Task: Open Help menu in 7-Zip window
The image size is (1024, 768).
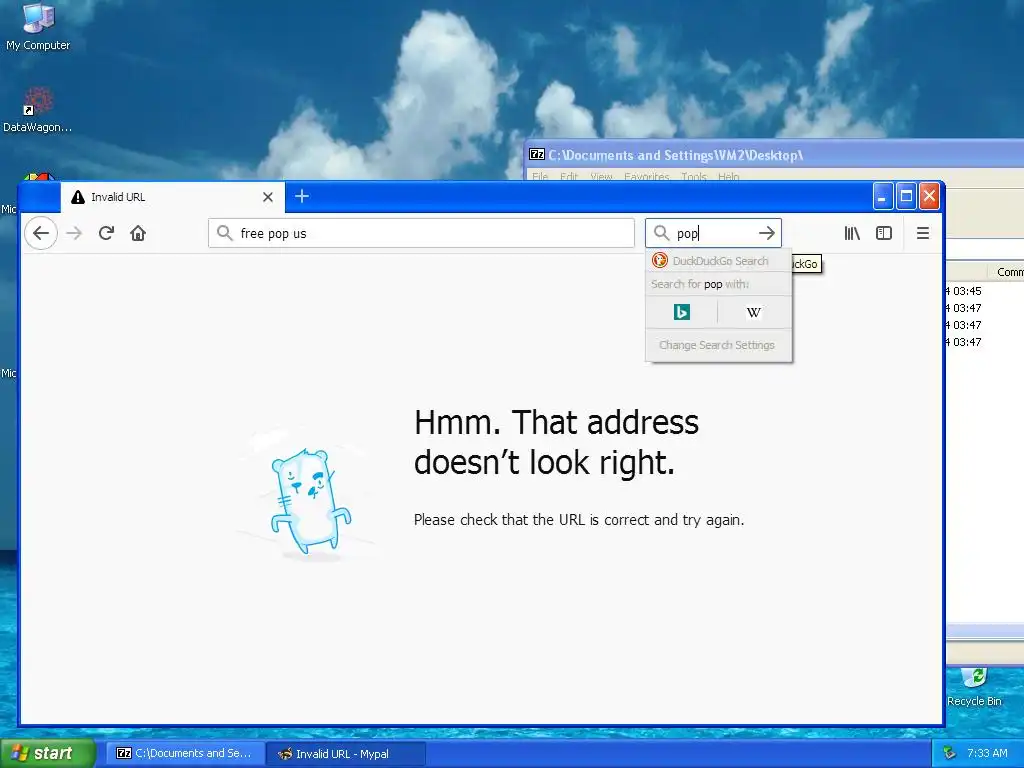Action: click(x=728, y=176)
